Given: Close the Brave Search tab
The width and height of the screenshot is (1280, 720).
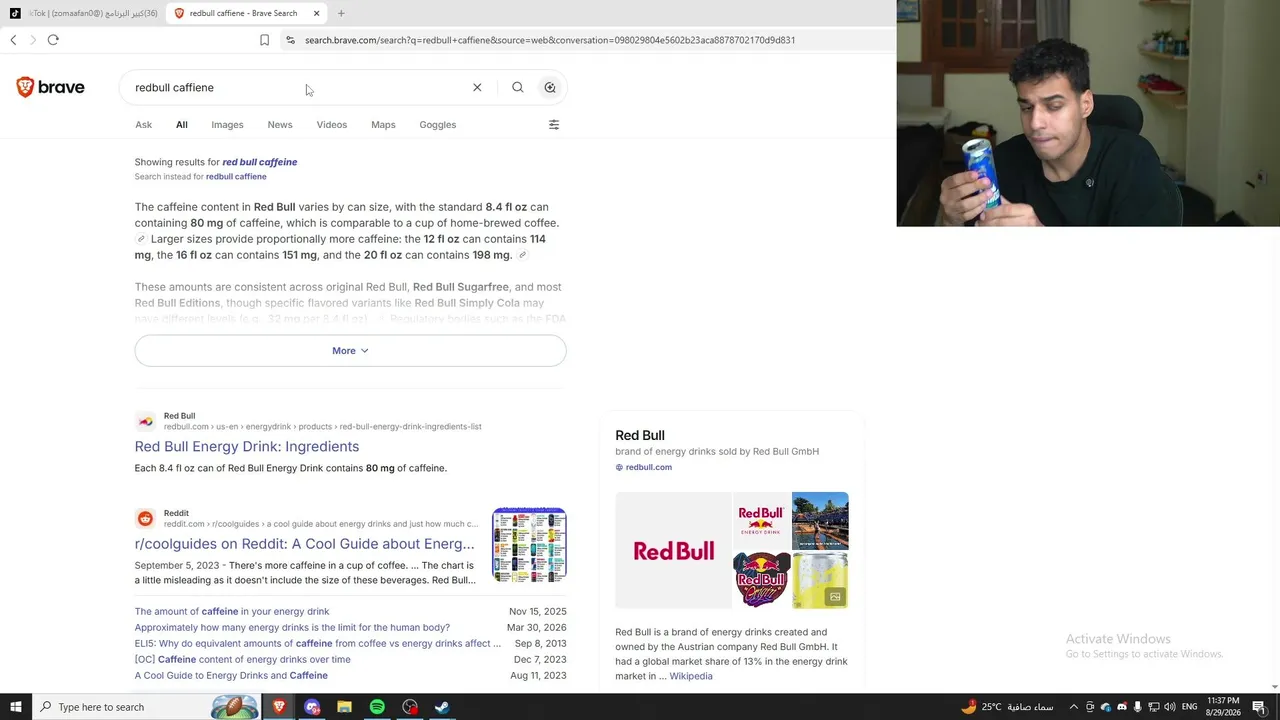Looking at the screenshot, I should pos(316,13).
